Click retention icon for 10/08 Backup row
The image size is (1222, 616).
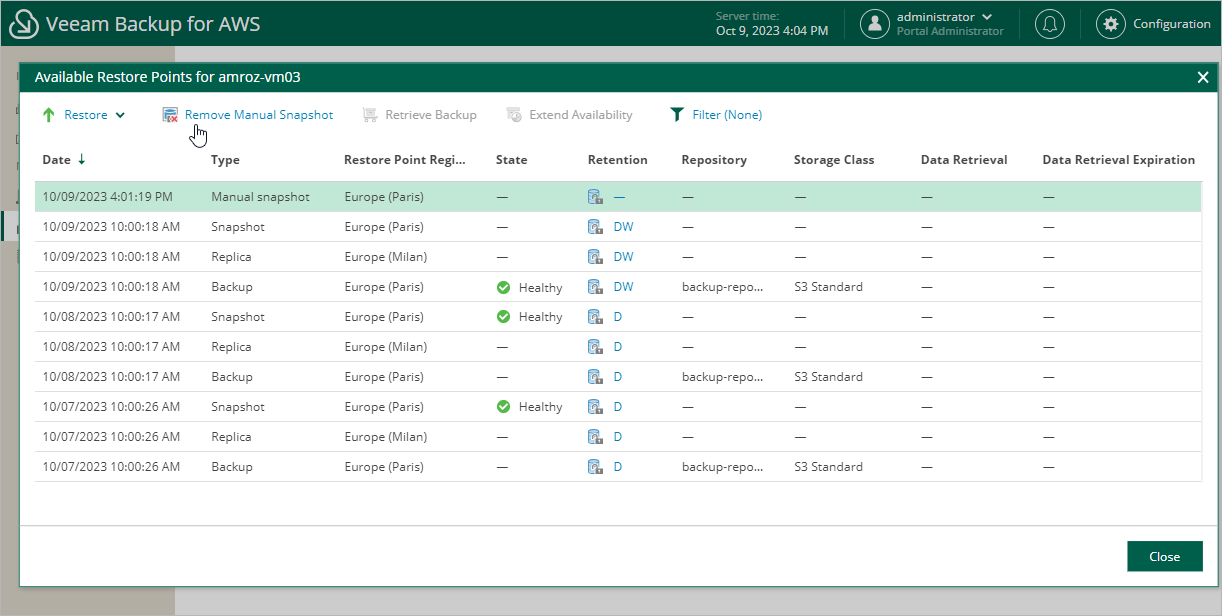595,377
